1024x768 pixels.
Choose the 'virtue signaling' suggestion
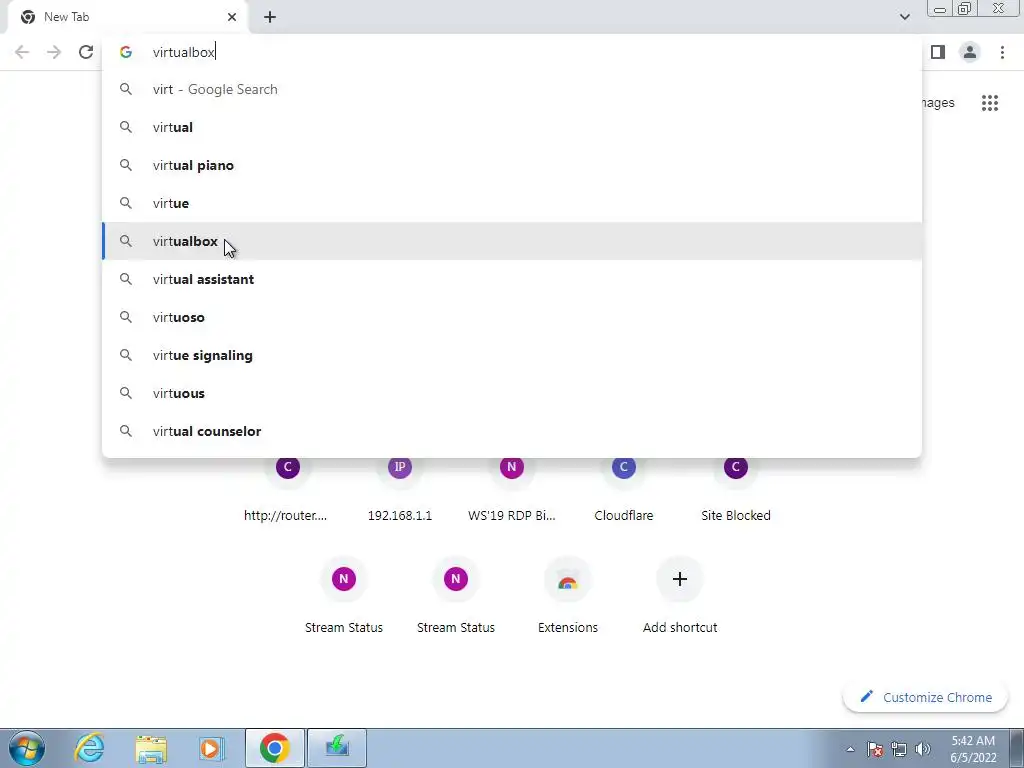click(512, 355)
